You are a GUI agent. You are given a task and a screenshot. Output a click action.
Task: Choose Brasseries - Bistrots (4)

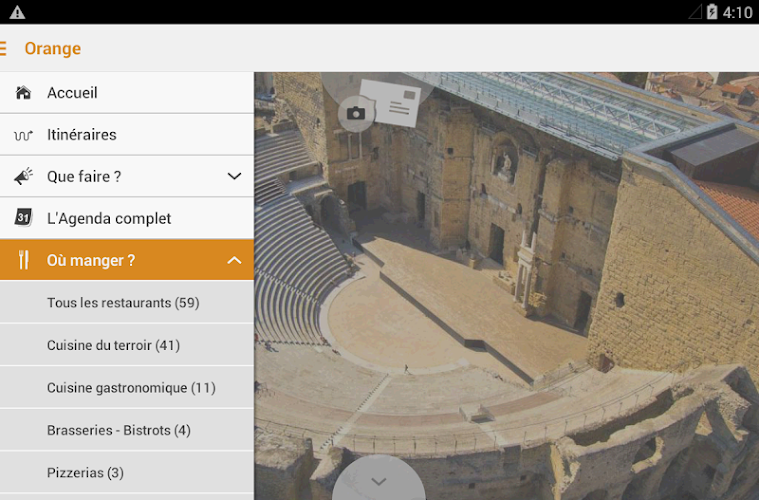pyautogui.click(x=118, y=430)
